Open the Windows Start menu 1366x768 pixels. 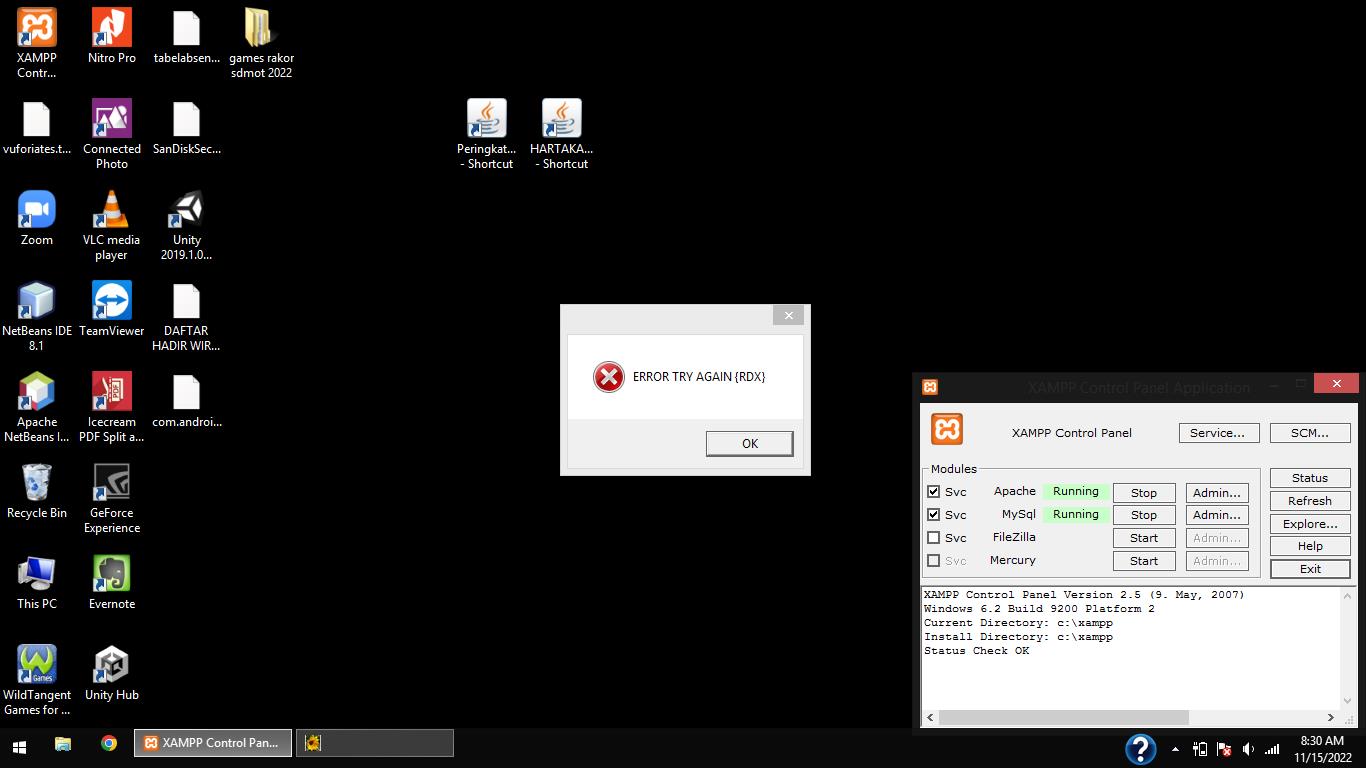[x=19, y=744]
